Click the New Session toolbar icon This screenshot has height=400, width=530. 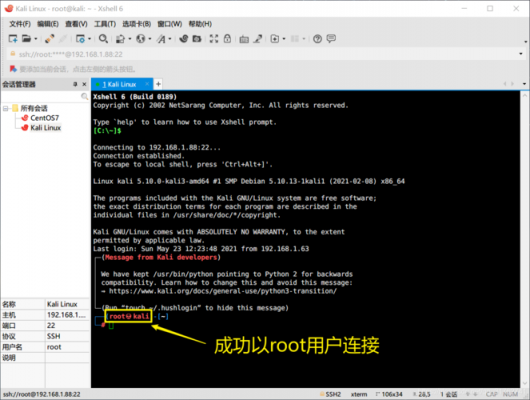pos(13,39)
